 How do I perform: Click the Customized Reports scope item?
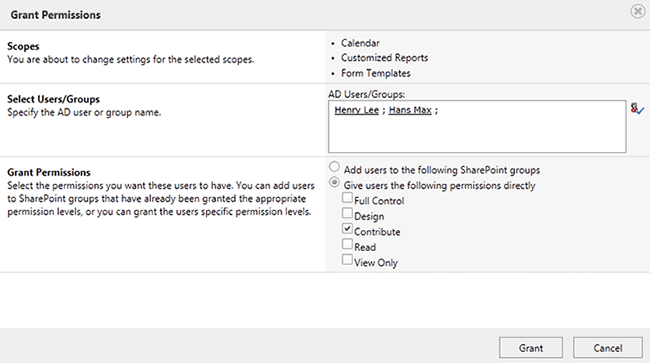click(x=384, y=58)
